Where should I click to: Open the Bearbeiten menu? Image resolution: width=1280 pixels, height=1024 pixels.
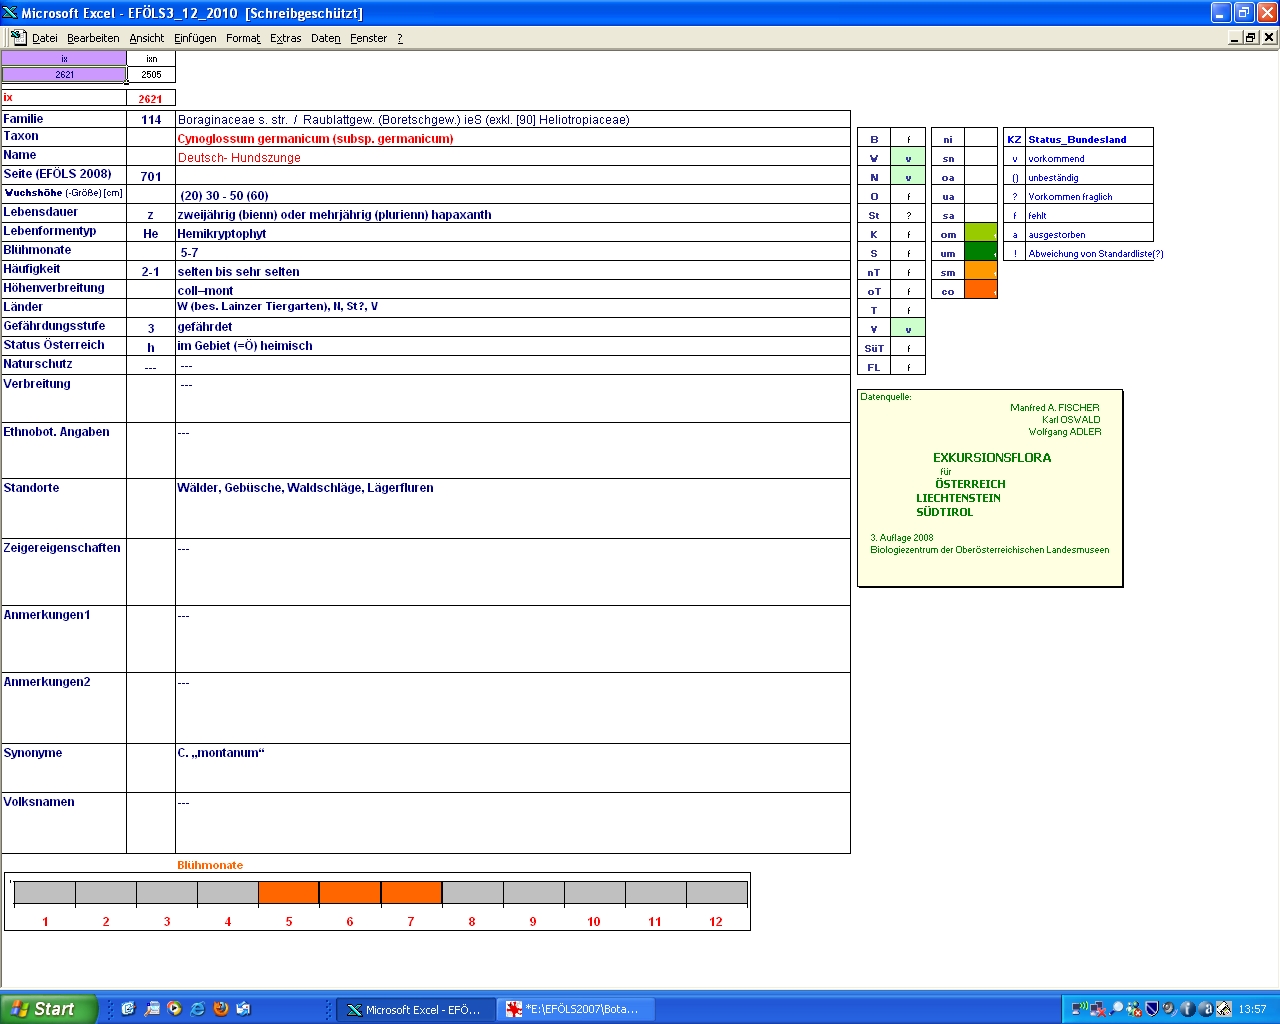[93, 38]
